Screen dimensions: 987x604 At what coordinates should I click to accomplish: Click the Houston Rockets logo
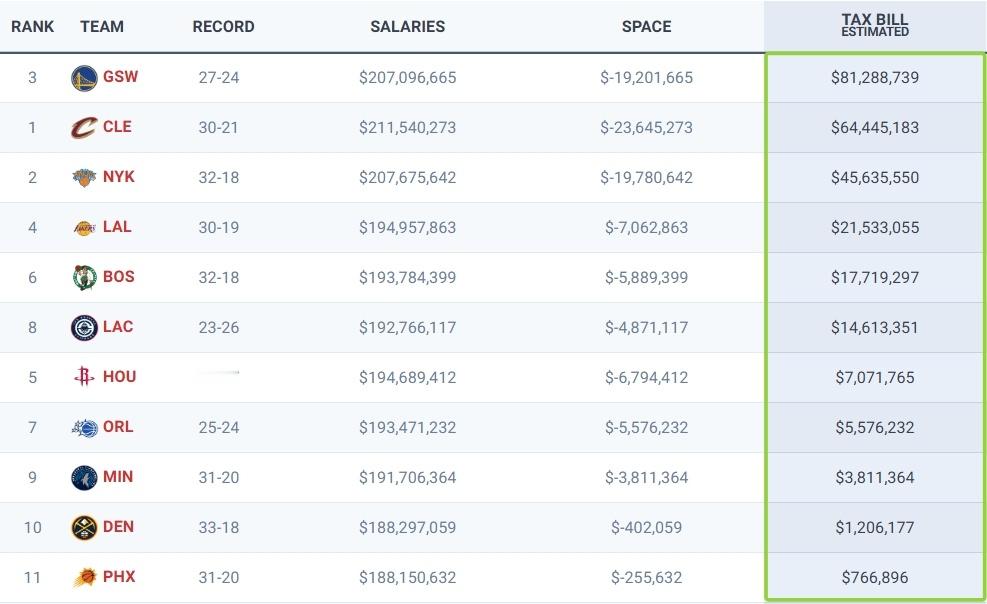pos(84,376)
